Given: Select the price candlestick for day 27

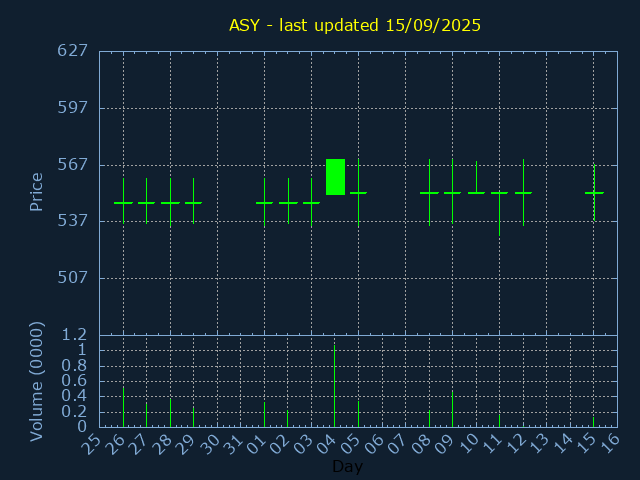Looking at the screenshot, I should (147, 201).
